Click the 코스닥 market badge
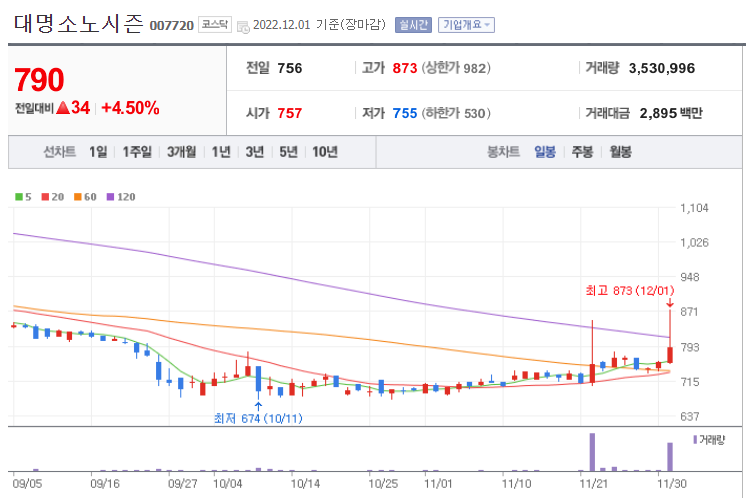Image resolution: width=746 pixels, height=498 pixels. [215, 25]
